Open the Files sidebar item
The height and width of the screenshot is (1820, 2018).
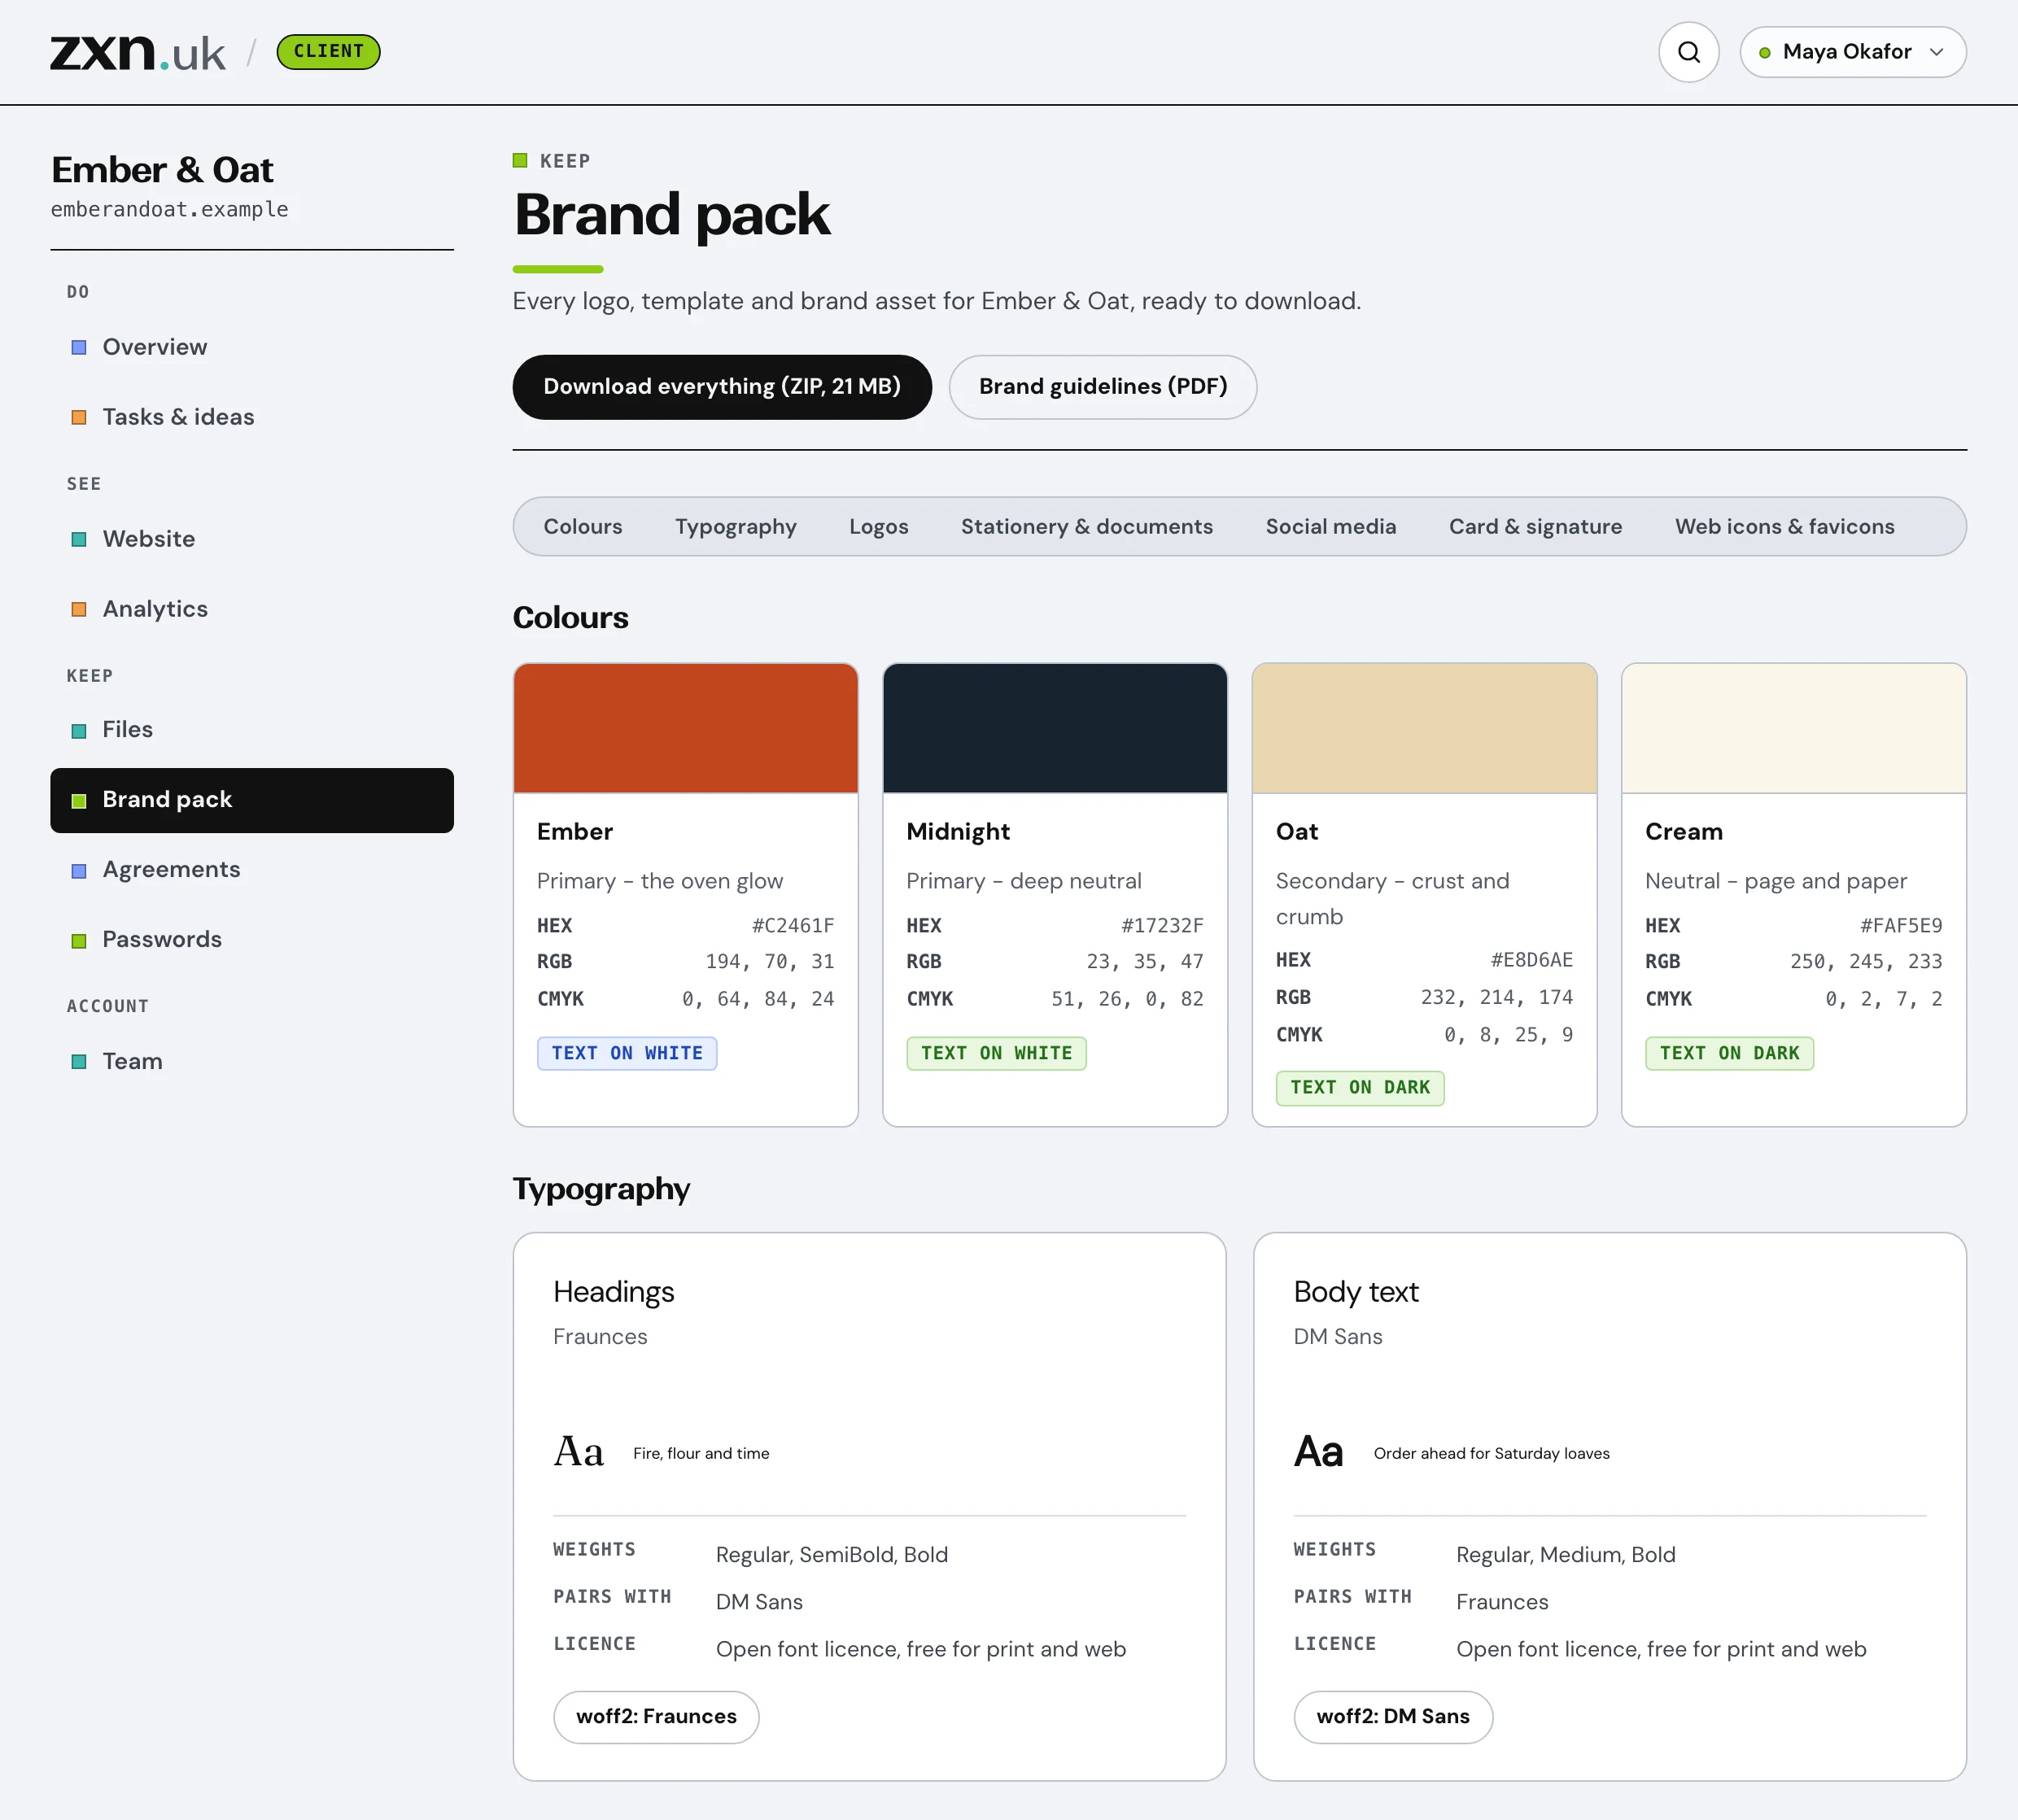click(x=252, y=730)
